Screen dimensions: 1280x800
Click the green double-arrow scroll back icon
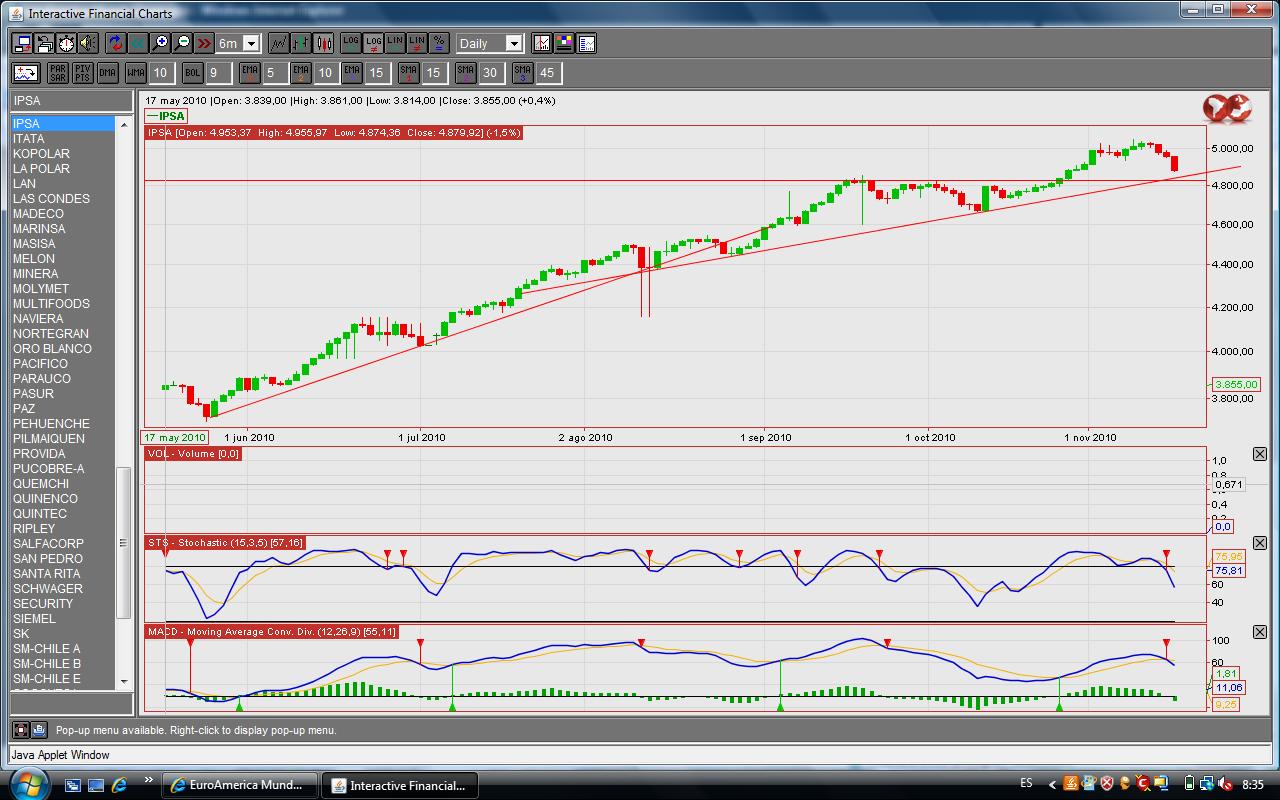[138, 44]
